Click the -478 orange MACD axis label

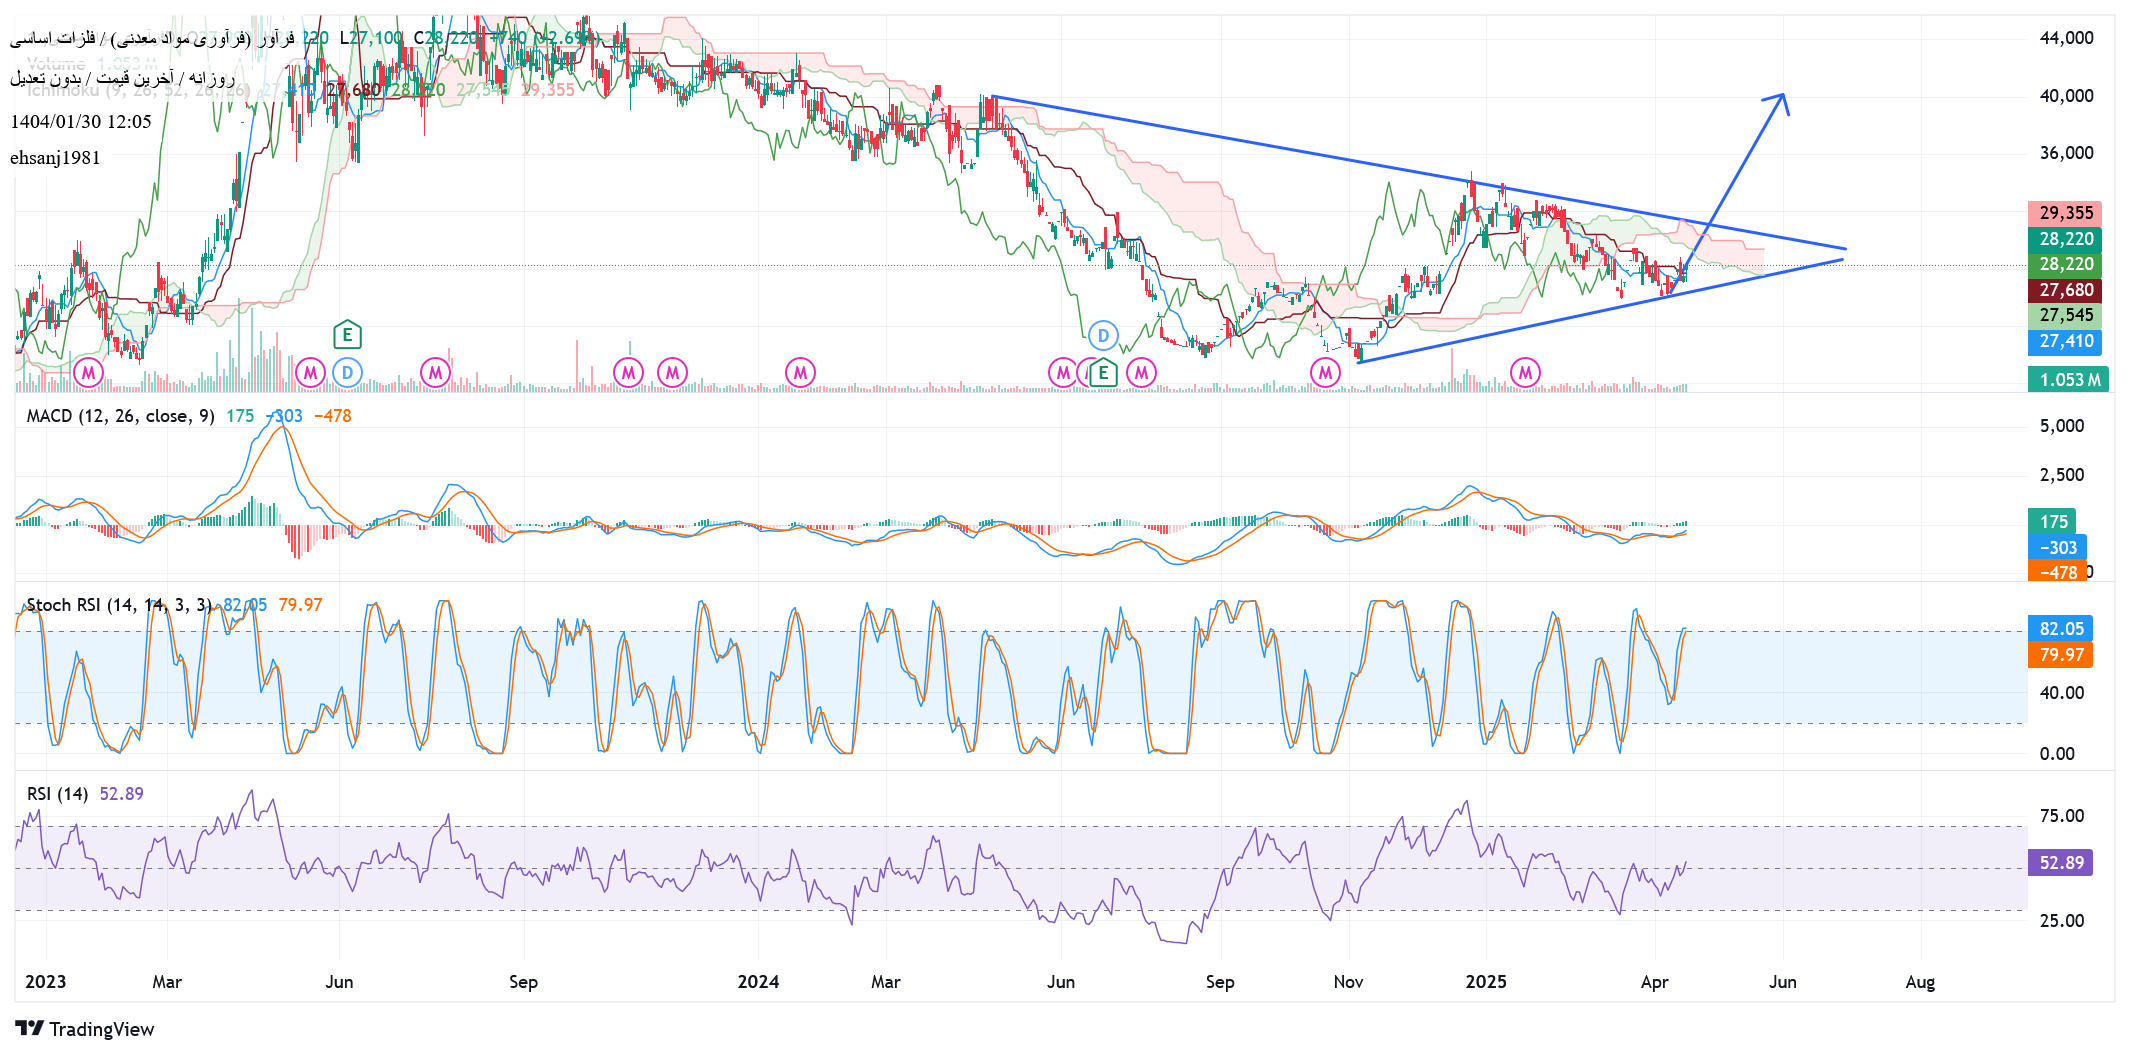click(2057, 573)
